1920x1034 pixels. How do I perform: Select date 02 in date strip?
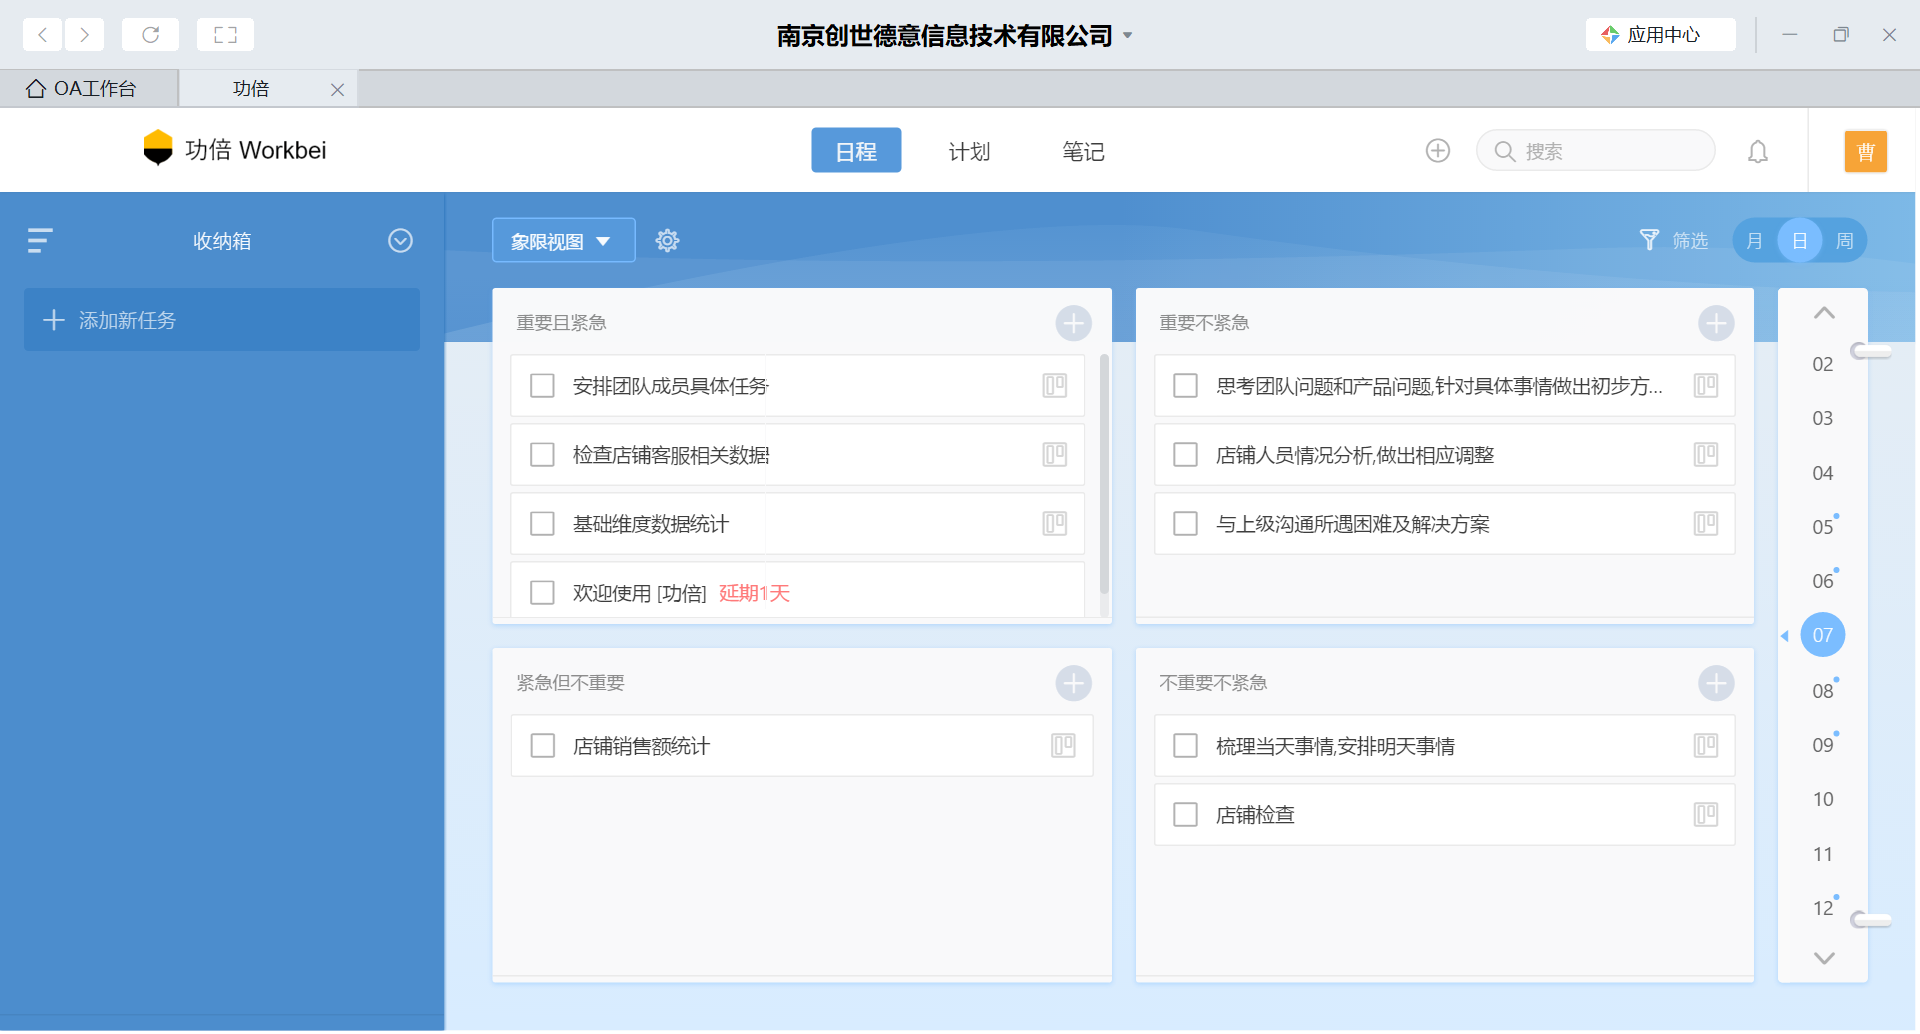[1823, 365]
